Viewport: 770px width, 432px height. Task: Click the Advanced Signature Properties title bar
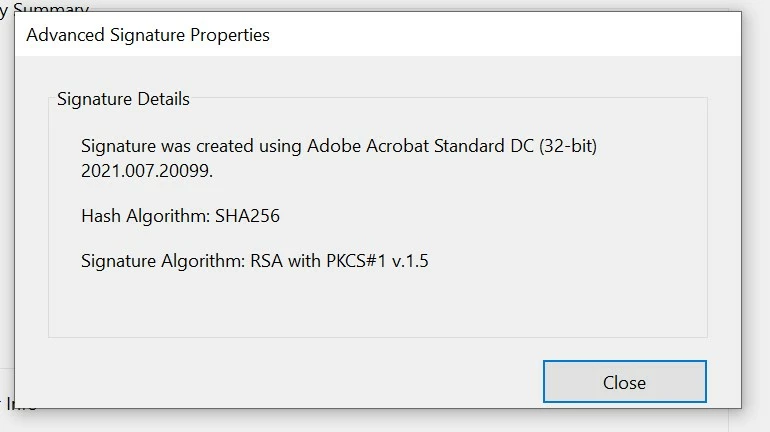point(378,34)
